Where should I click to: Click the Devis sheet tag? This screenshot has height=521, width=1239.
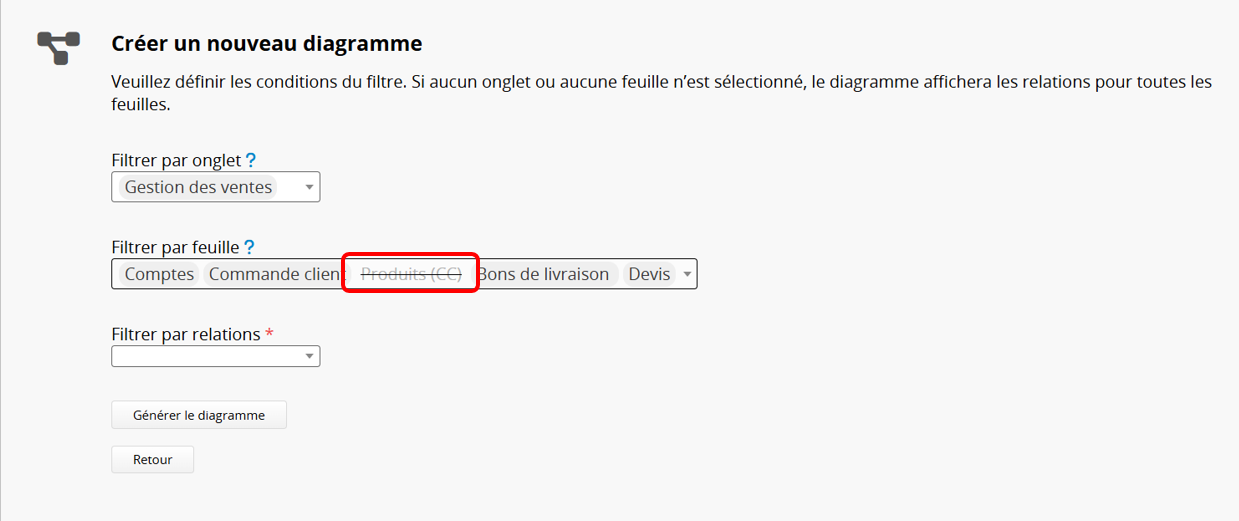tap(649, 274)
